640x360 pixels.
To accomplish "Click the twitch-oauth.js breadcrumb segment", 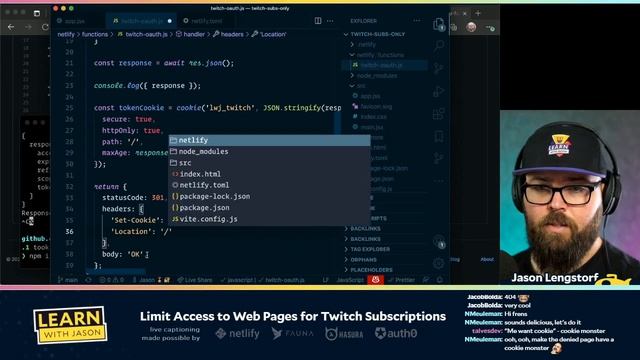I will [142, 34].
